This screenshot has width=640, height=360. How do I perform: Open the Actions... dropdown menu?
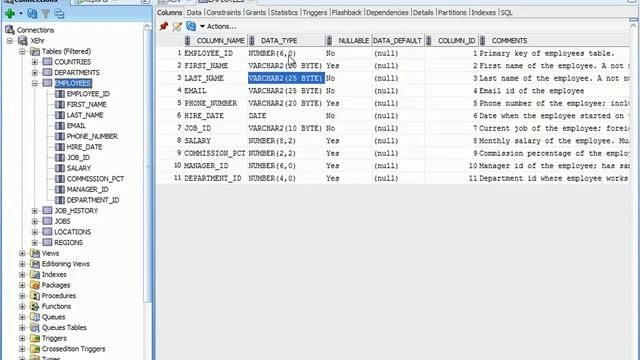218,27
